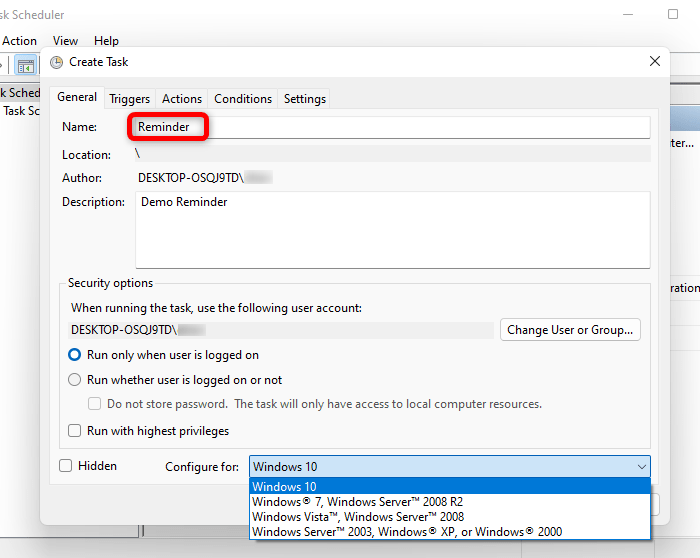Open the Triggers tab
The height and width of the screenshot is (558, 700).
click(x=129, y=99)
